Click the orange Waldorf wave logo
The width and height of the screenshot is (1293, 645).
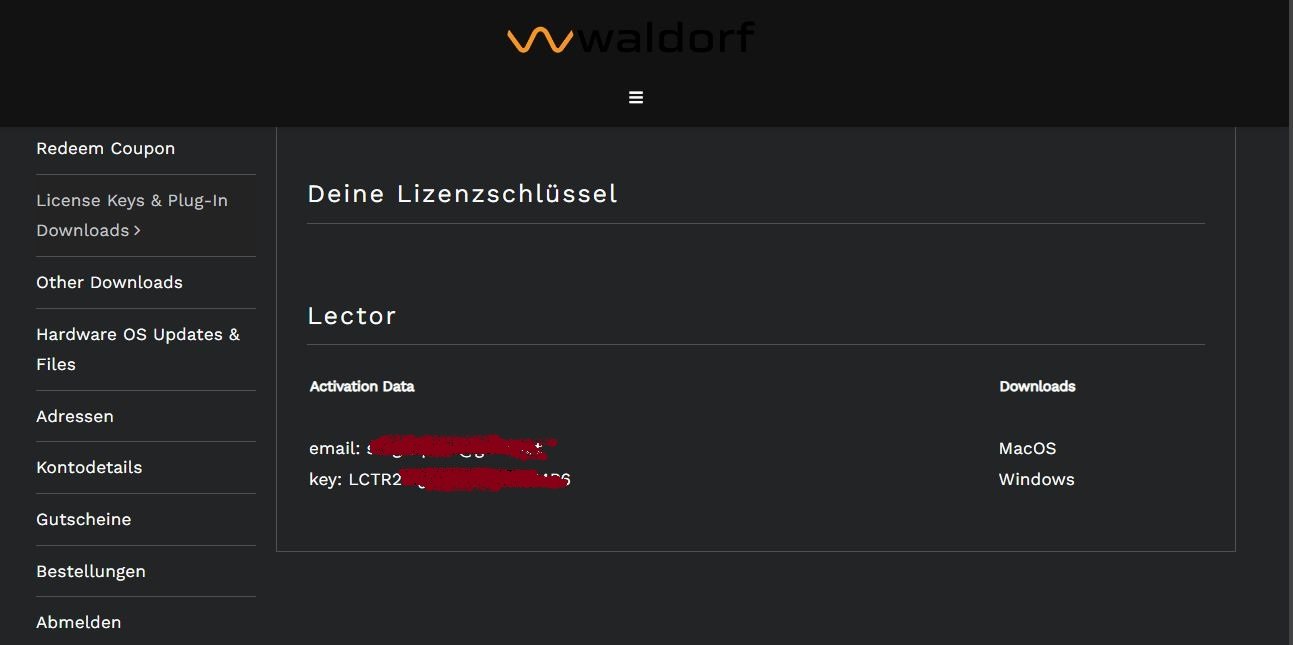click(x=539, y=40)
